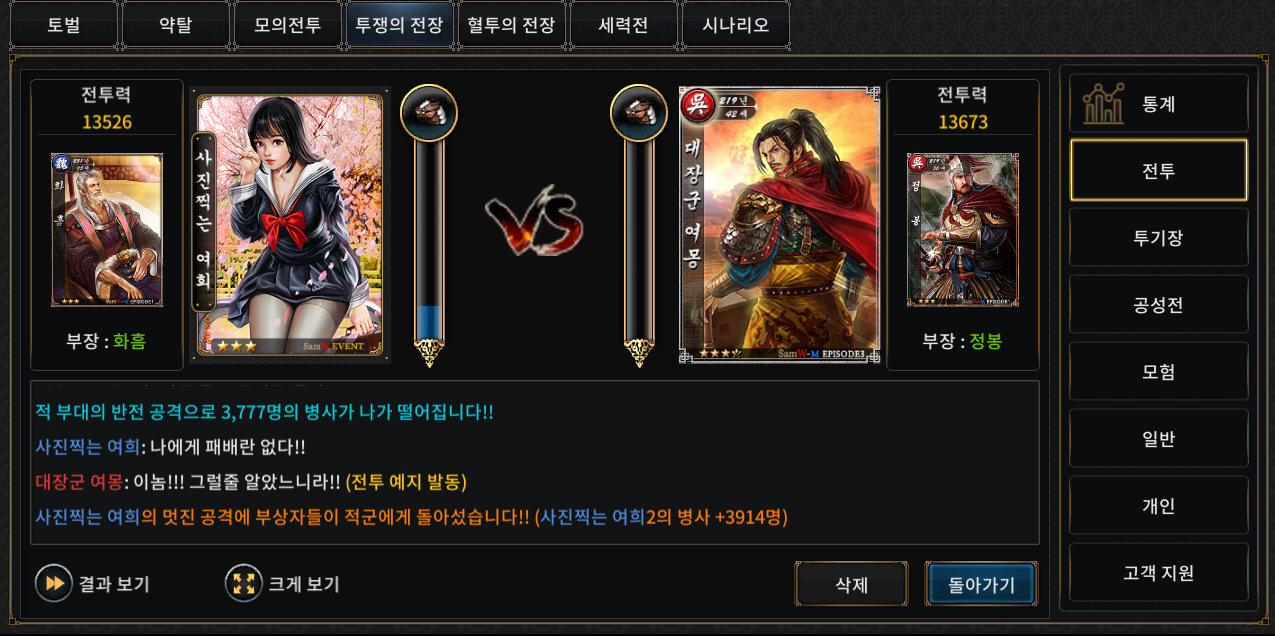The height and width of the screenshot is (636, 1275).
Task: Click the 돌아가기 button
Action: pos(981,585)
